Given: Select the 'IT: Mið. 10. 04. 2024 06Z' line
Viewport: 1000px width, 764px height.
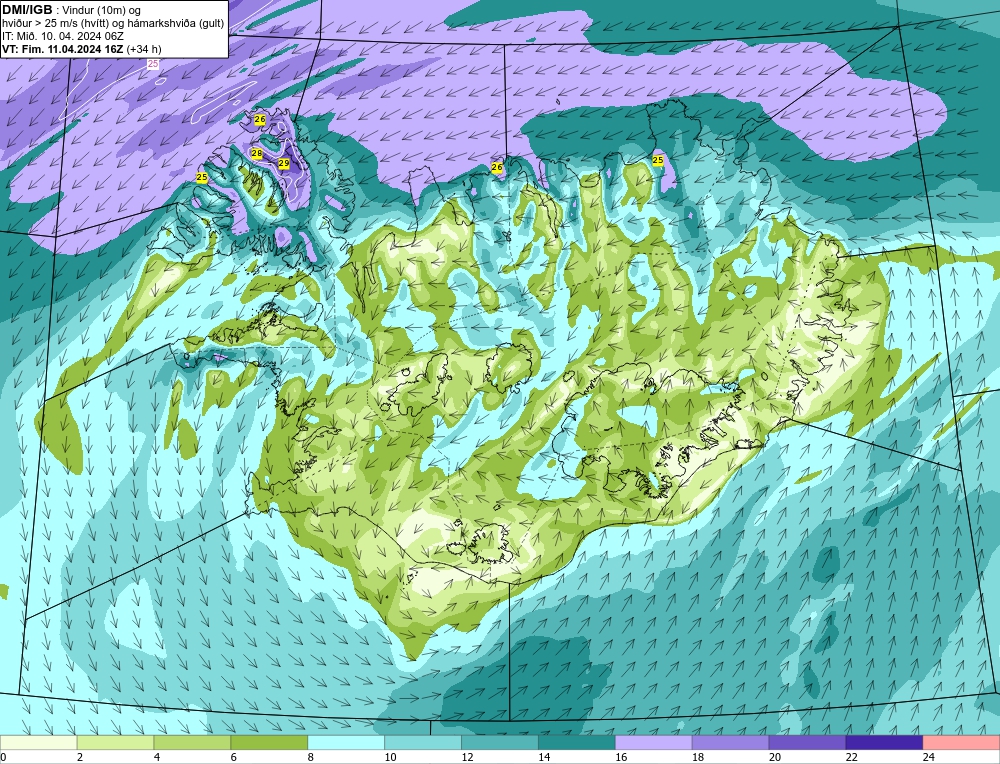Looking at the screenshot, I should (62, 36).
